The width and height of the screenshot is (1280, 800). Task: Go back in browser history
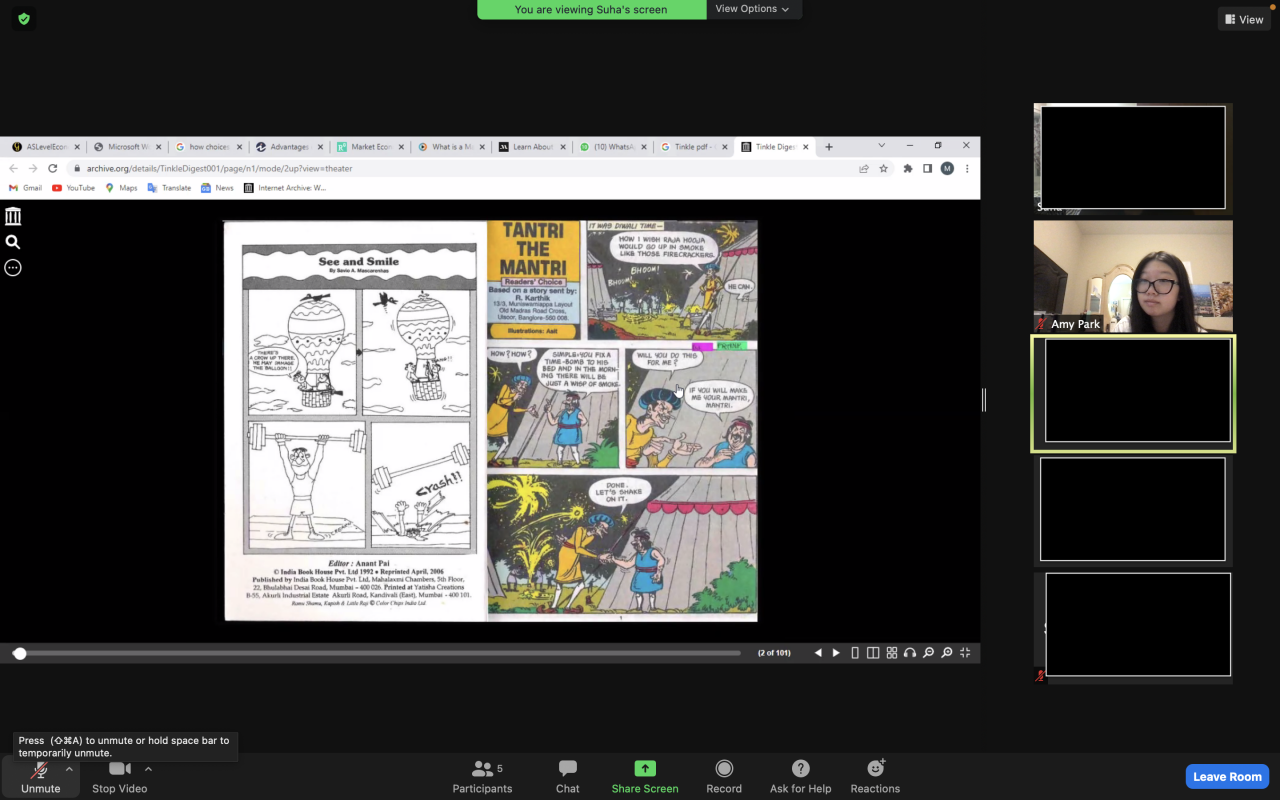[14, 168]
